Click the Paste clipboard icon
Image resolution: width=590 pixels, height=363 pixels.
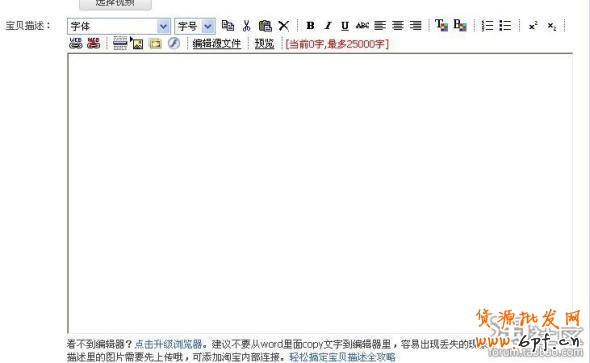pos(265,26)
